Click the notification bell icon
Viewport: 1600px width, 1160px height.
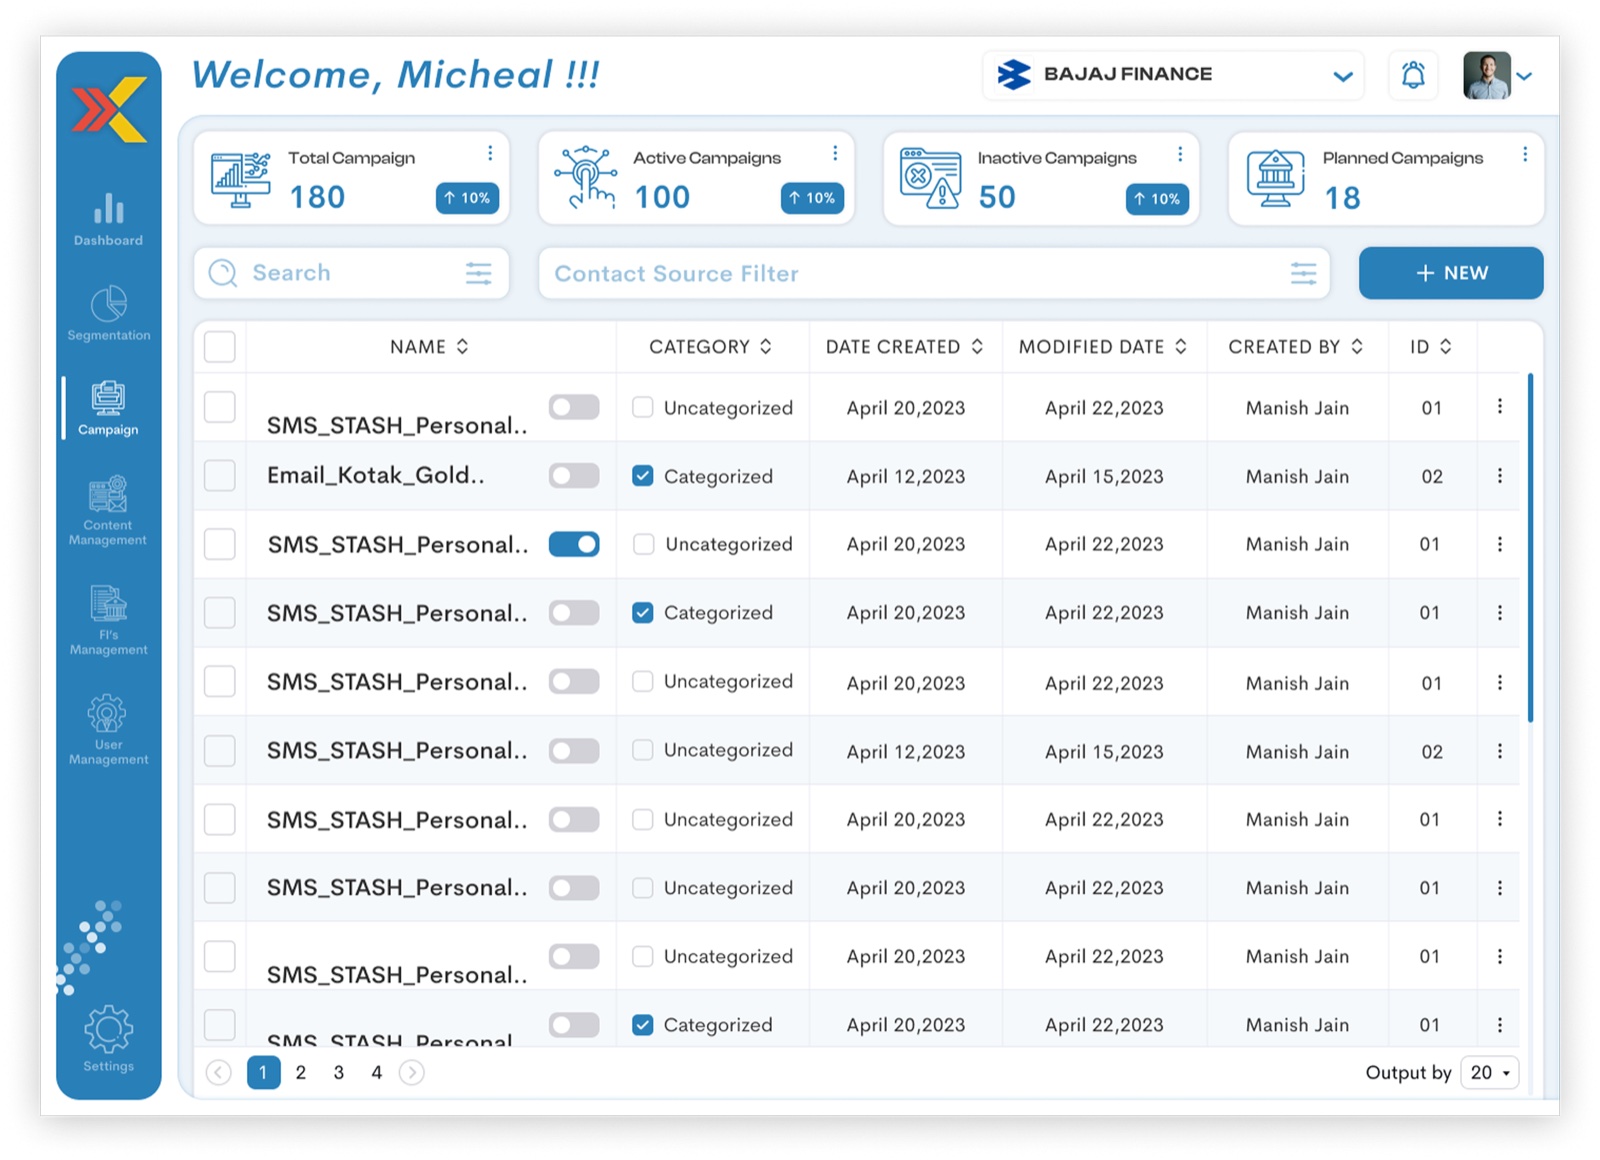1413,75
